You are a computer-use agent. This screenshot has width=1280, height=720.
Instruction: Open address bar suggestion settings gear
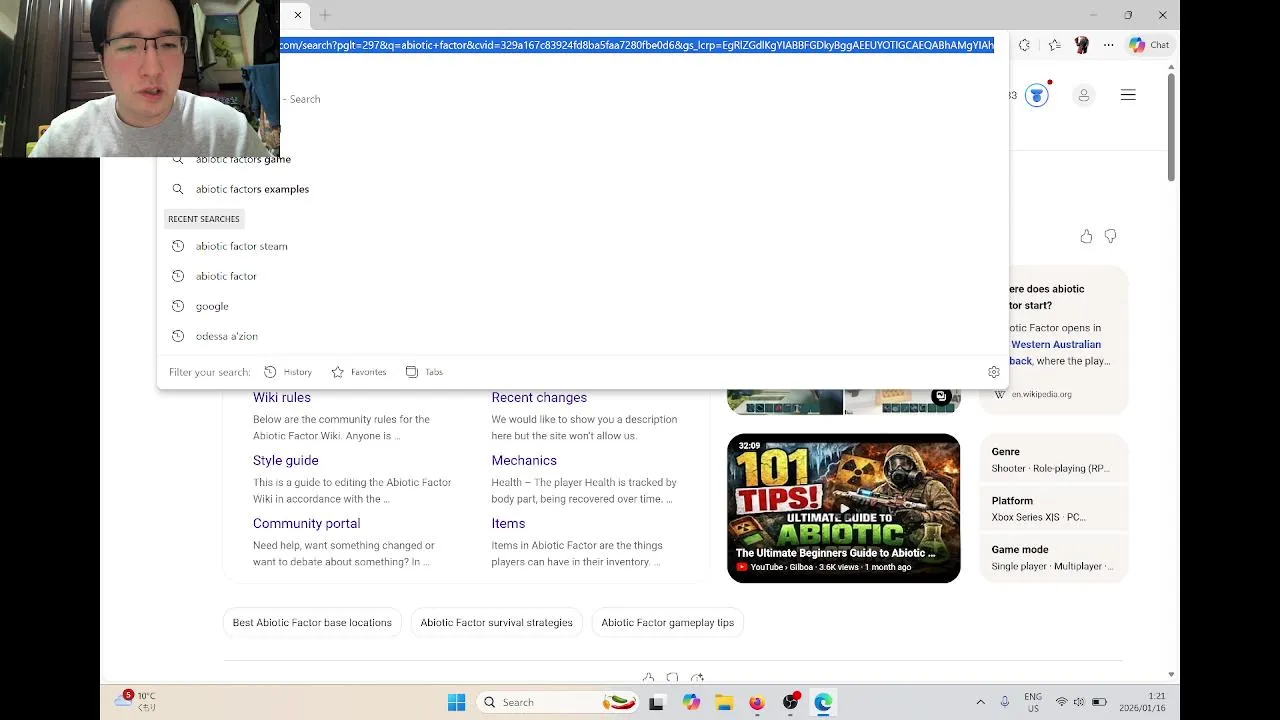click(993, 372)
